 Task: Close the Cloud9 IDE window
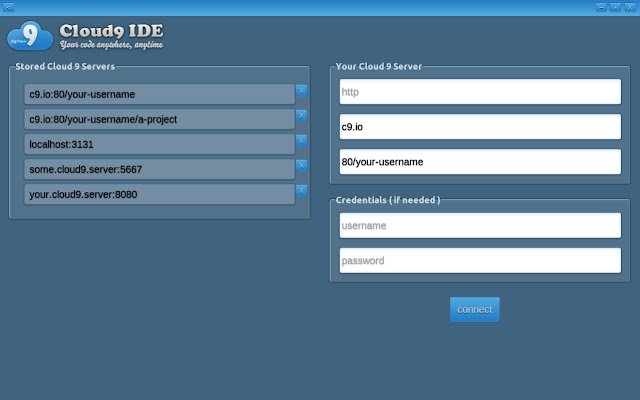click(630, 7)
